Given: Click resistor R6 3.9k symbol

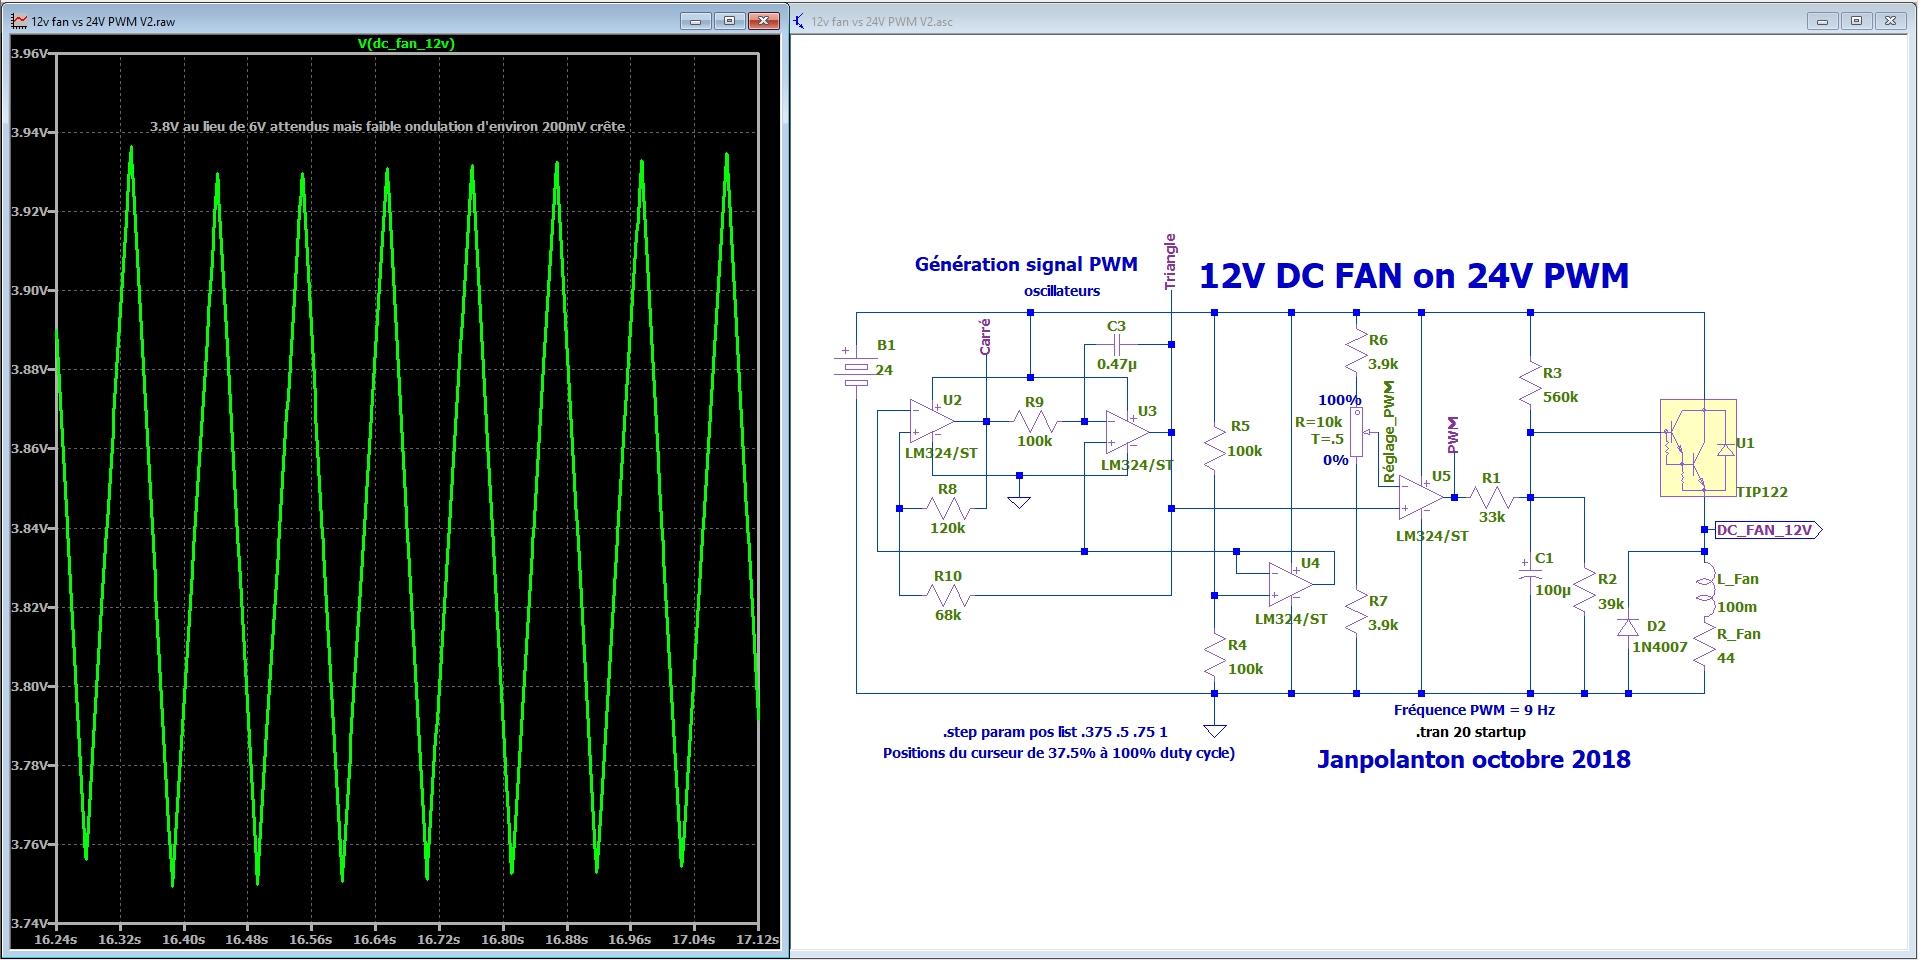Looking at the screenshot, I should coord(1356,350).
